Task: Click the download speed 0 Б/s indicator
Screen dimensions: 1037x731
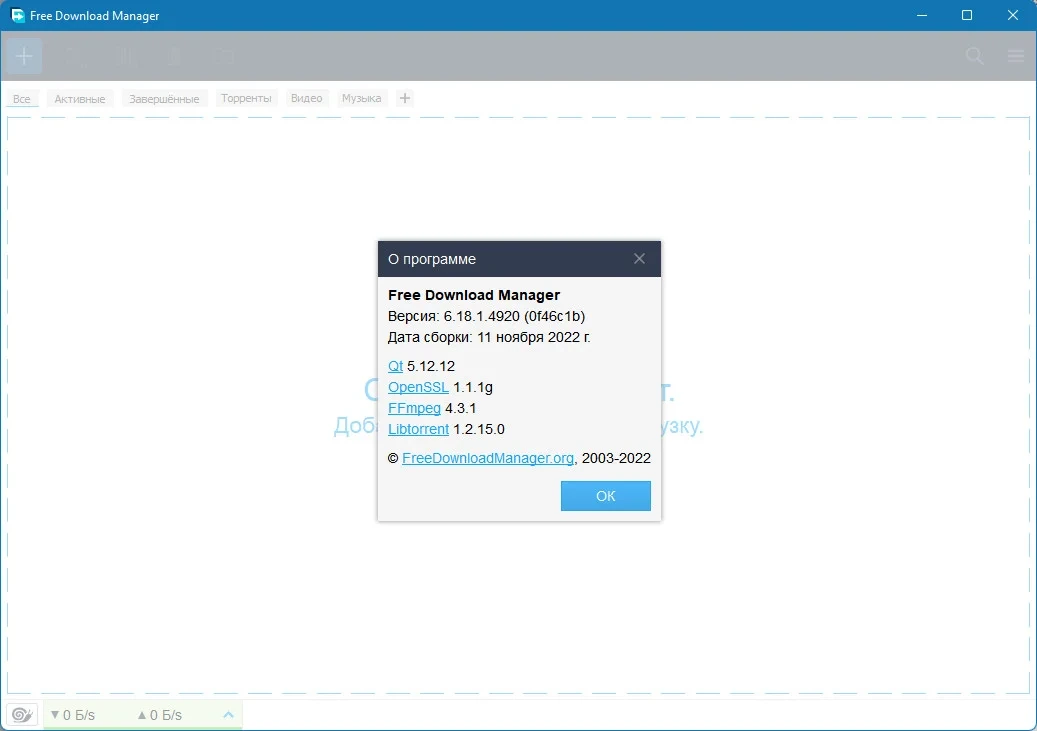Action: click(x=73, y=714)
